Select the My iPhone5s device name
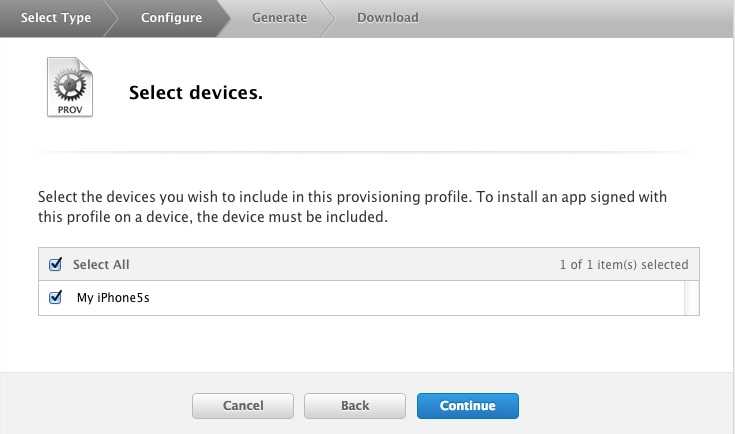 [x=113, y=298]
